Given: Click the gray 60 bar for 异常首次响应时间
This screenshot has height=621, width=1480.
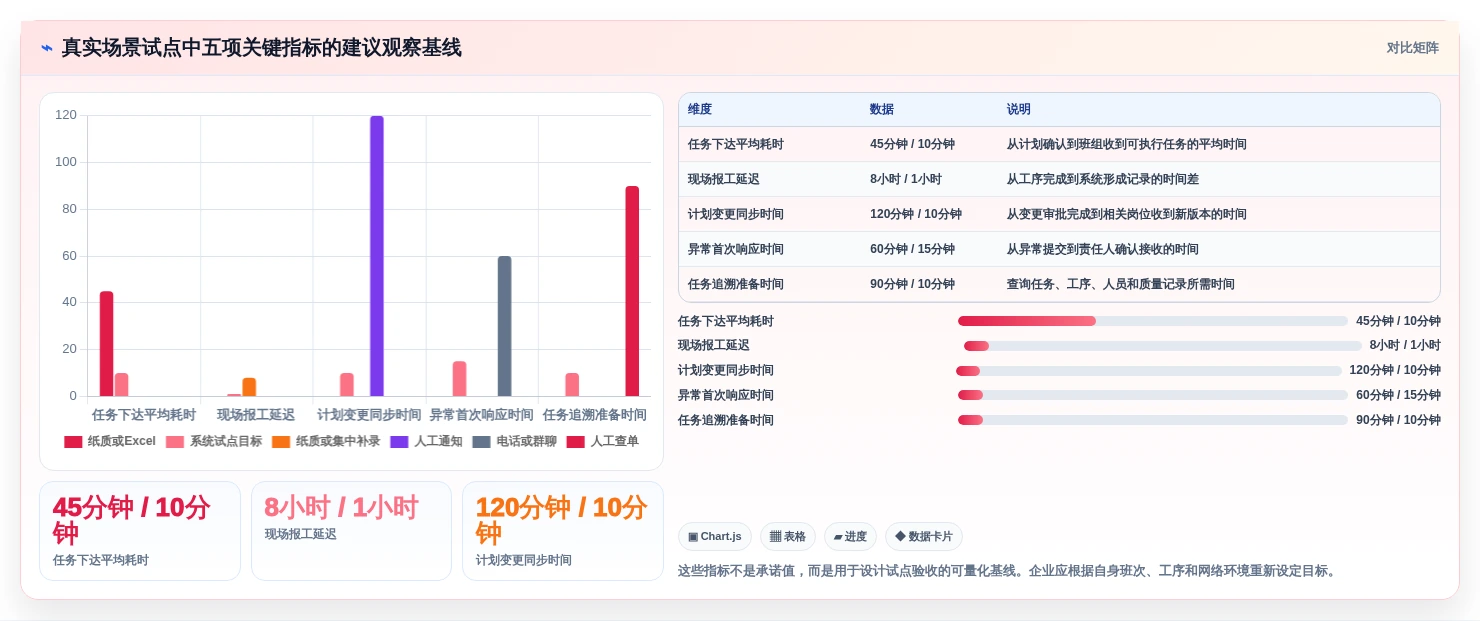Looking at the screenshot, I should tap(505, 326).
